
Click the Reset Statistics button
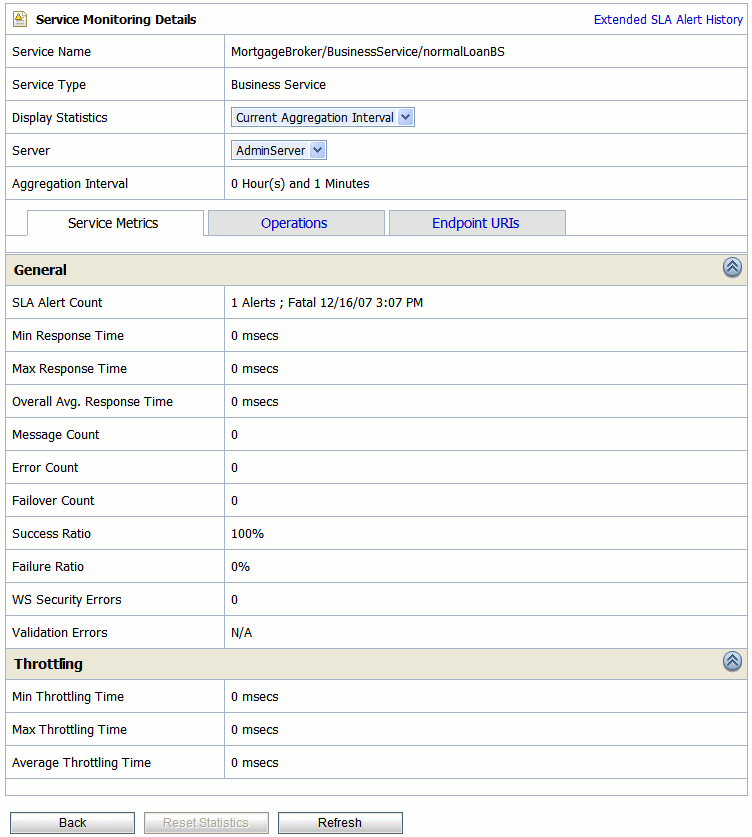tap(206, 823)
